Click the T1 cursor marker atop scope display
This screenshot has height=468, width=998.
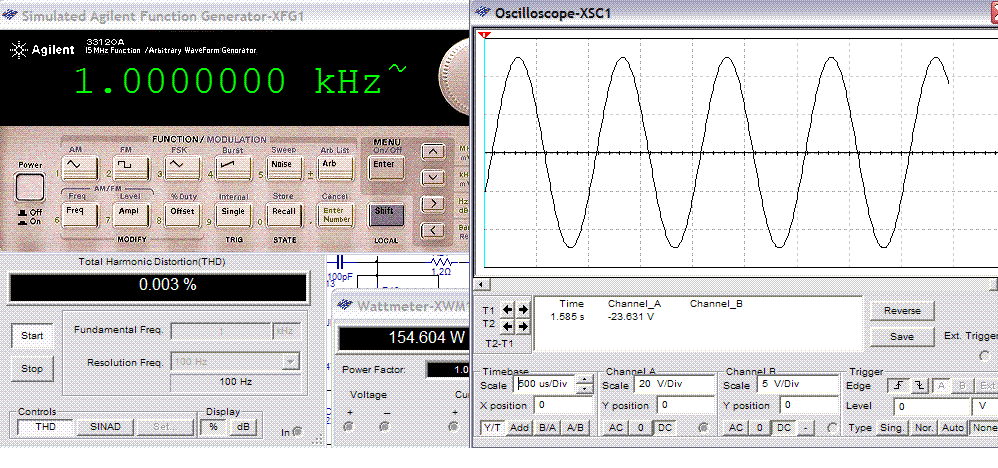point(485,35)
